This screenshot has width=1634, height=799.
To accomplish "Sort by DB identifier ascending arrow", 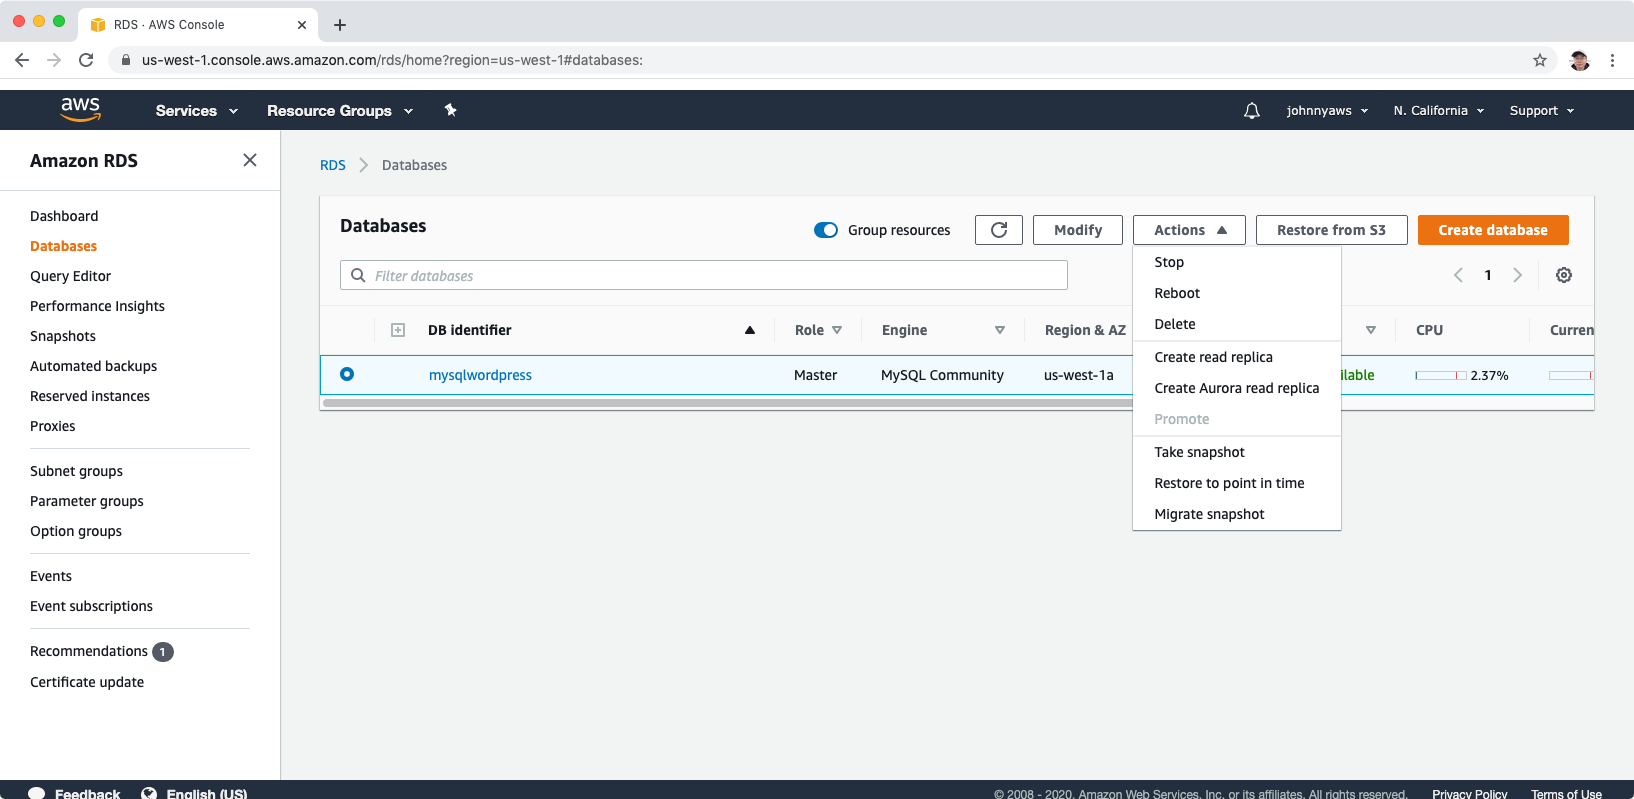I will coord(750,330).
